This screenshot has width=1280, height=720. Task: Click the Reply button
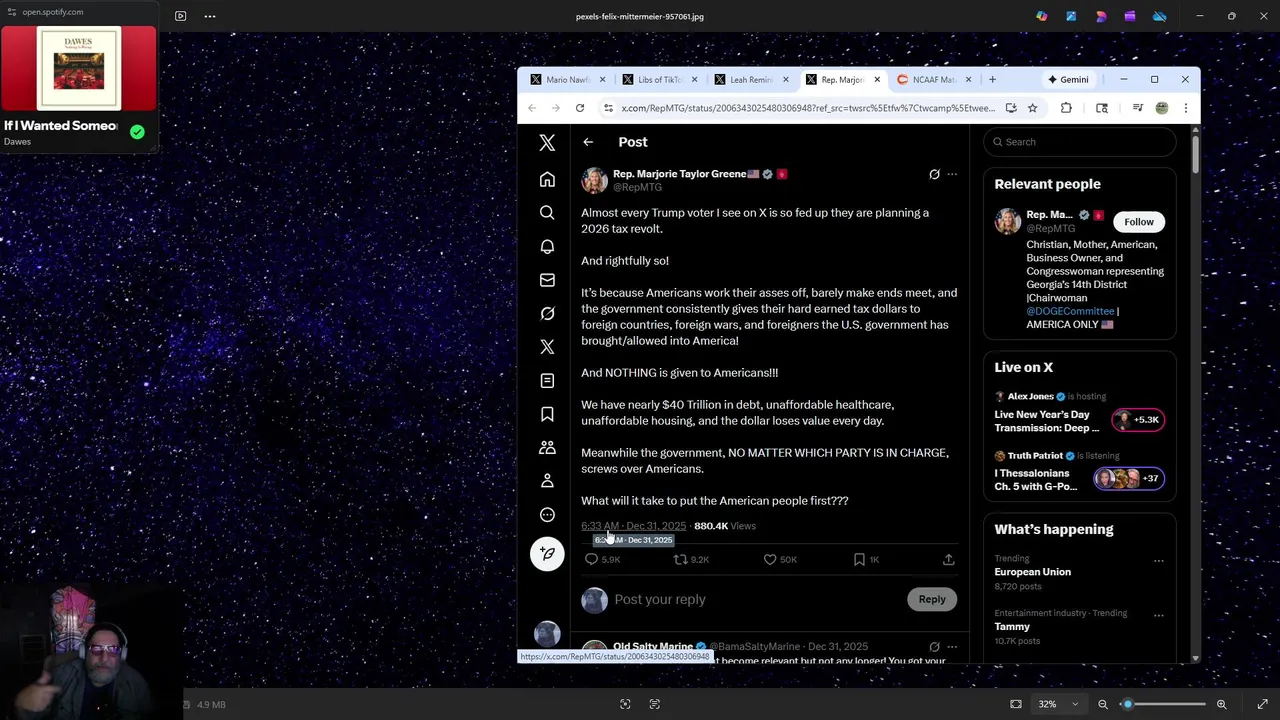[932, 599]
